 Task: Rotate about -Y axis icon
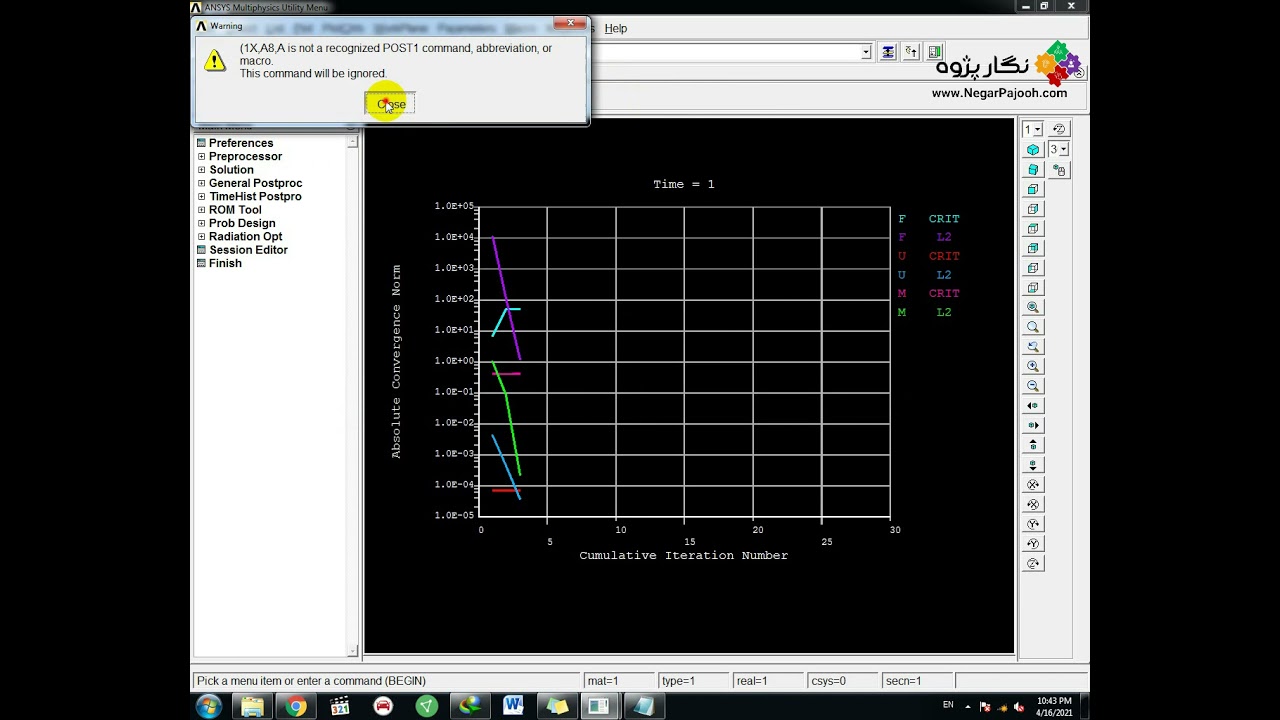point(1033,544)
